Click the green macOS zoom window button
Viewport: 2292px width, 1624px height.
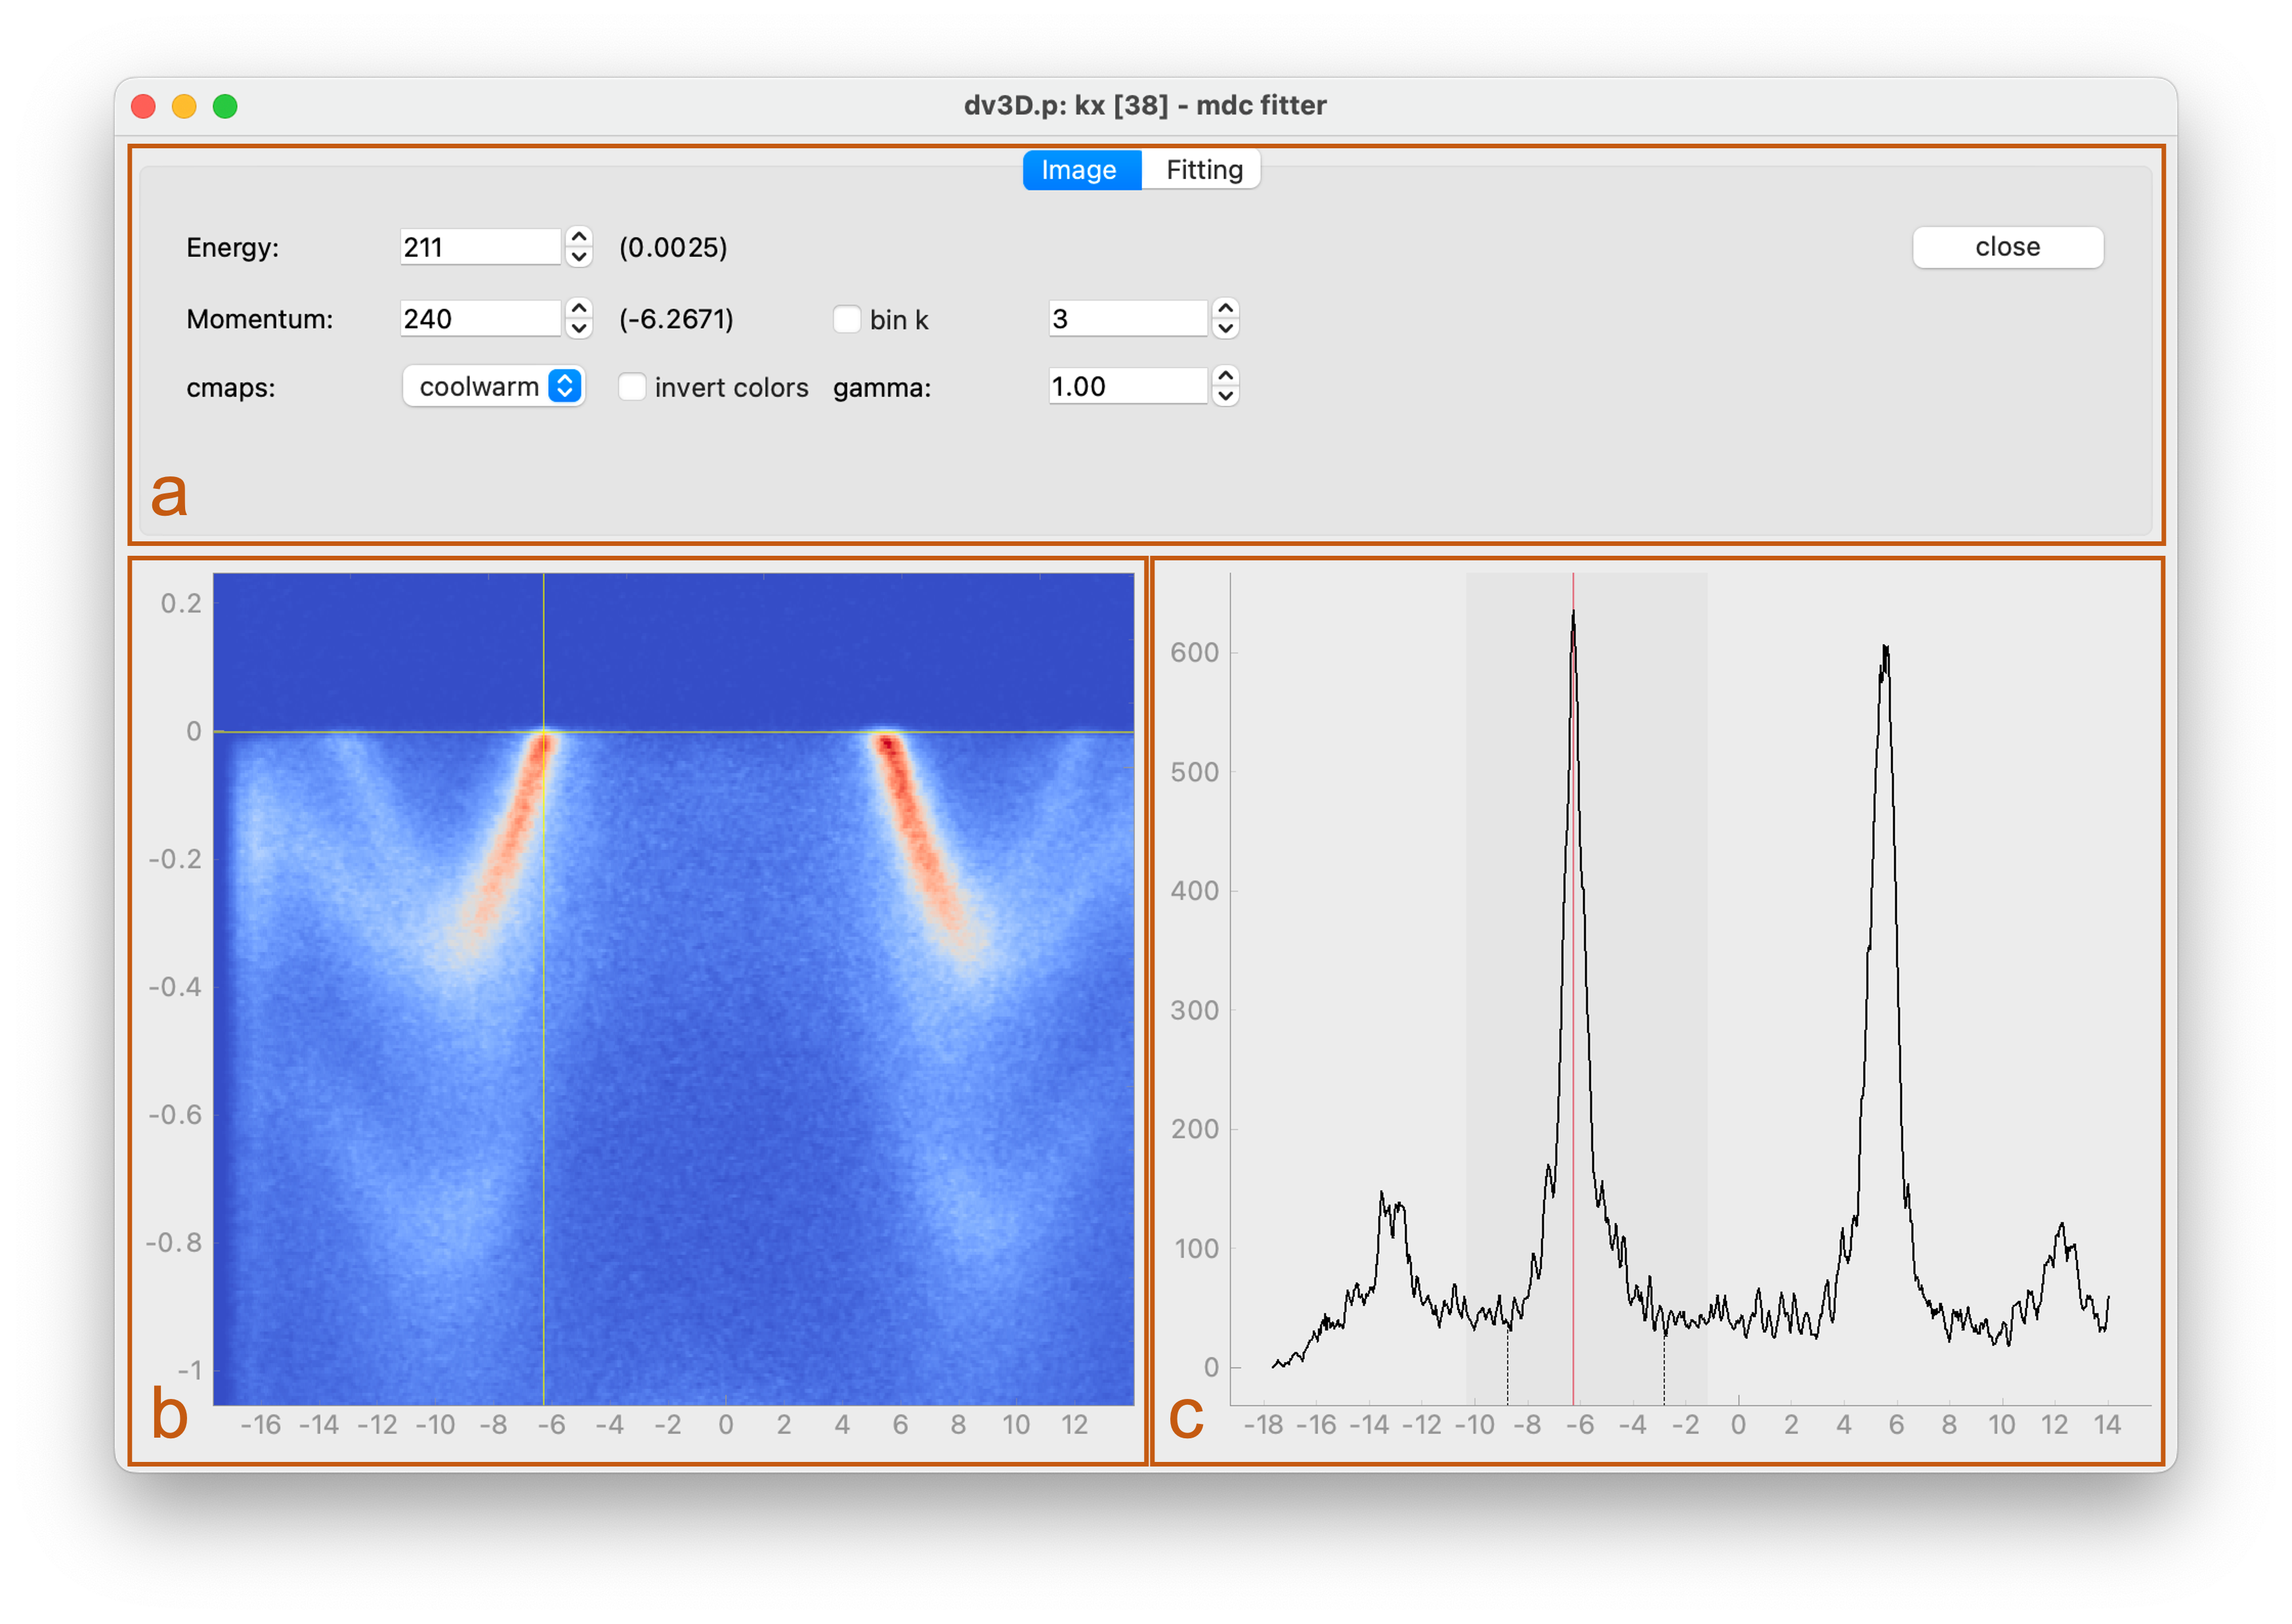[225, 106]
